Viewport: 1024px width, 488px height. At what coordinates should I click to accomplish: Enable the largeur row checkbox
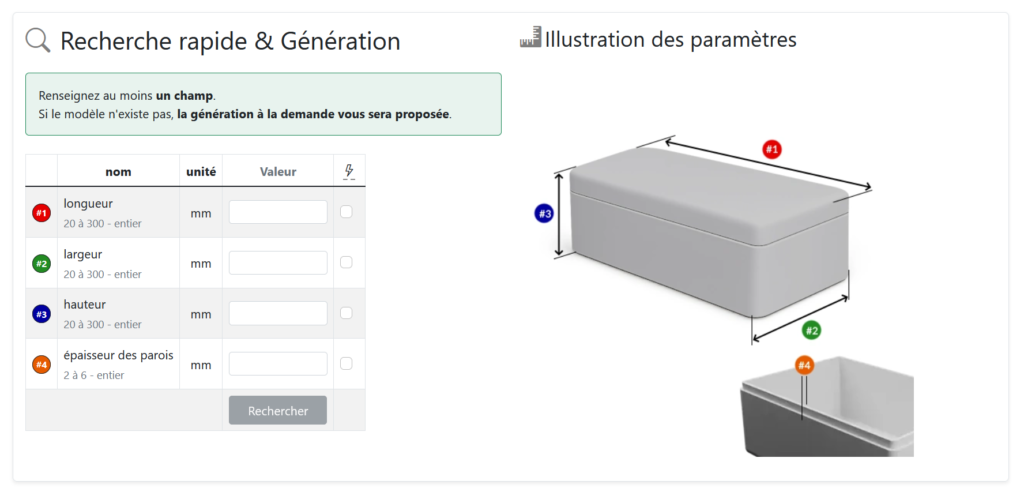(347, 262)
